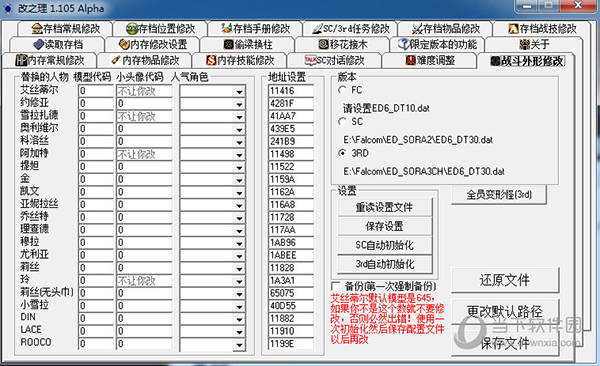The height and width of the screenshot is (366, 600).
Task: Click the 读取存档 tab icon
Action: click(x=39, y=44)
